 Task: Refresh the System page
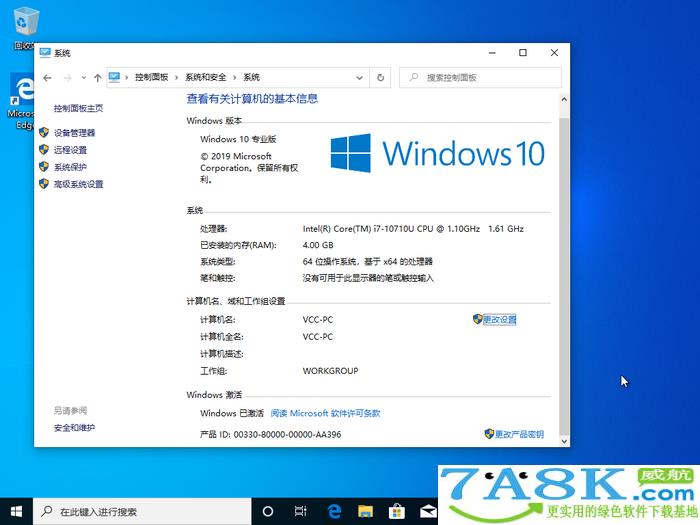coord(380,78)
